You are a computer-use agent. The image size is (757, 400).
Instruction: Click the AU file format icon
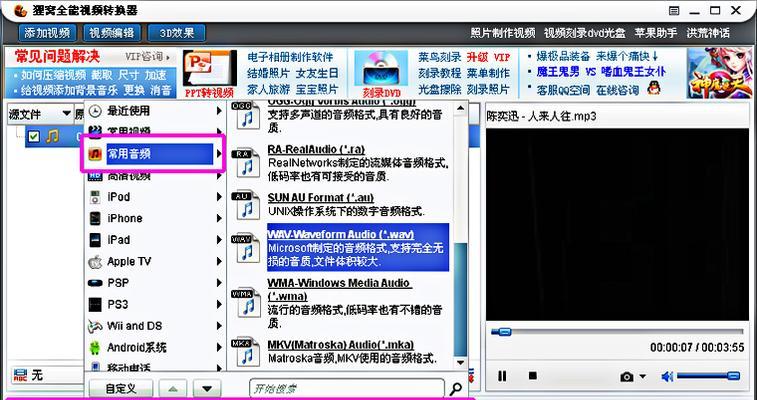coord(246,205)
